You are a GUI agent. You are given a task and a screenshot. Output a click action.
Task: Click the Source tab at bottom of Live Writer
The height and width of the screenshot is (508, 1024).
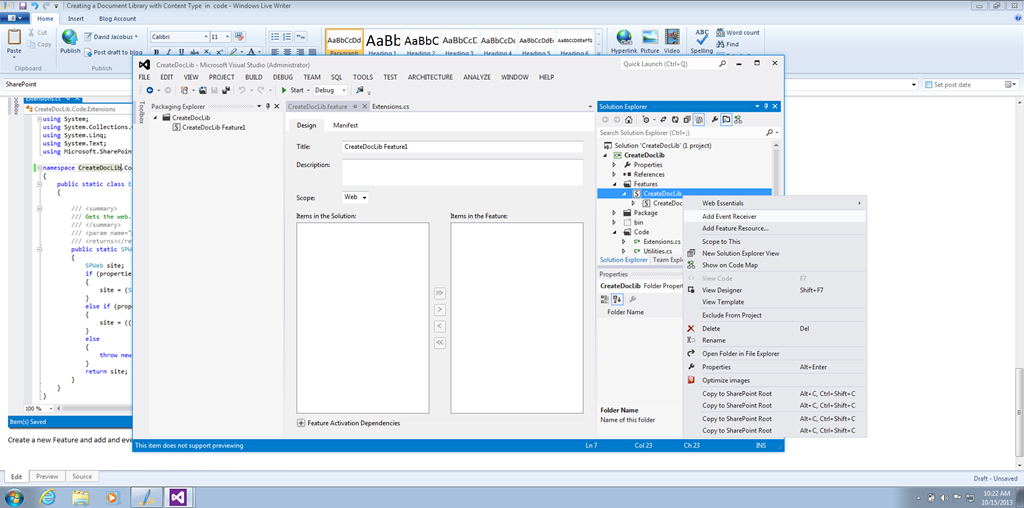point(82,477)
